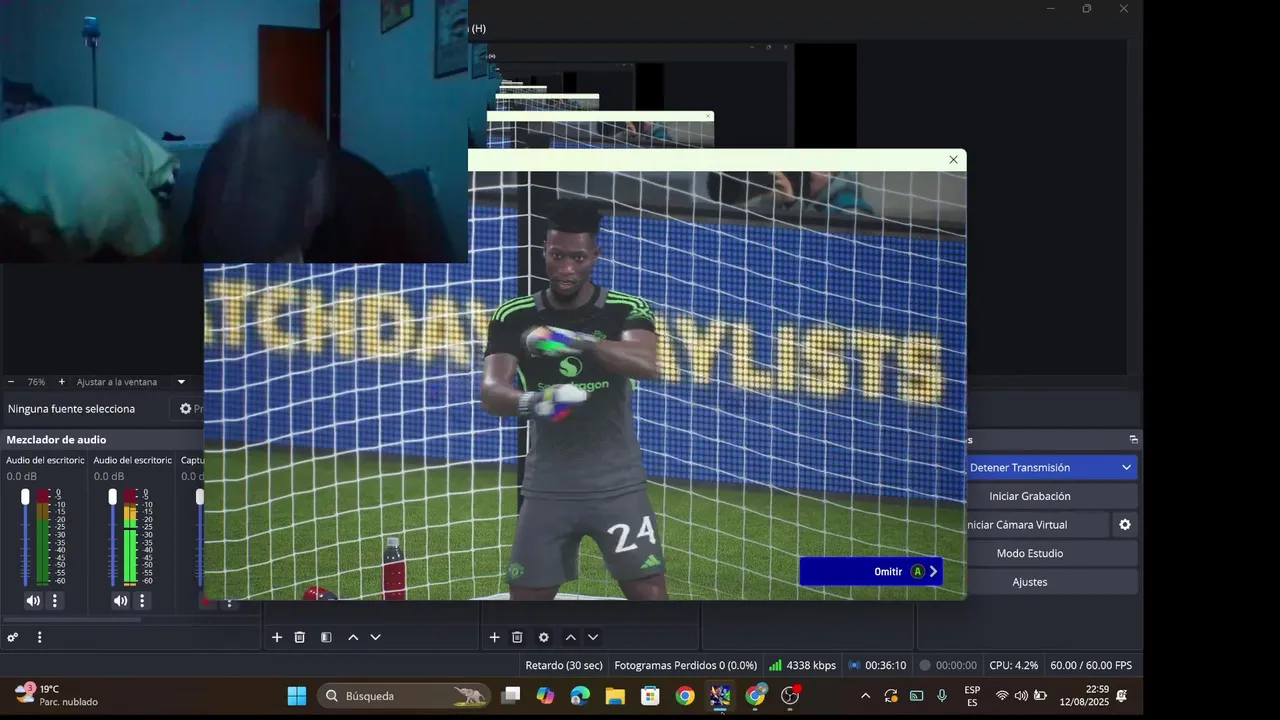The image size is (1280, 720).
Task: Zoom in the preview with the plus button
Action: (x=61, y=382)
